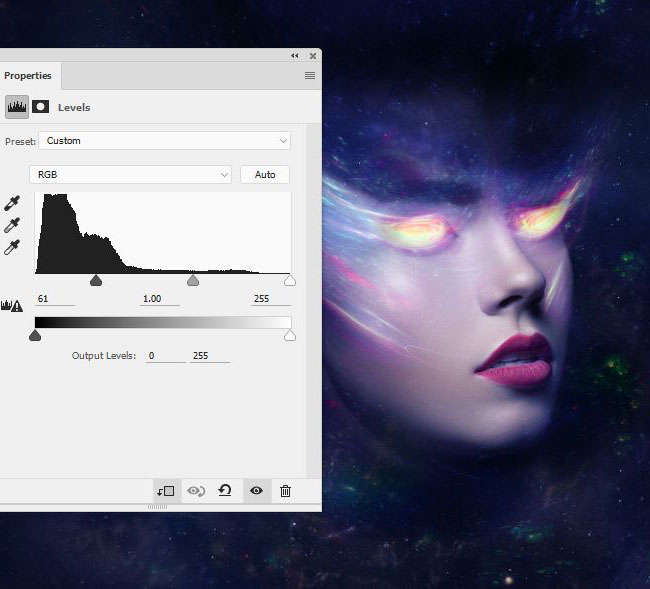Select the layer mask icon
The width and height of the screenshot is (650, 589).
click(41, 107)
